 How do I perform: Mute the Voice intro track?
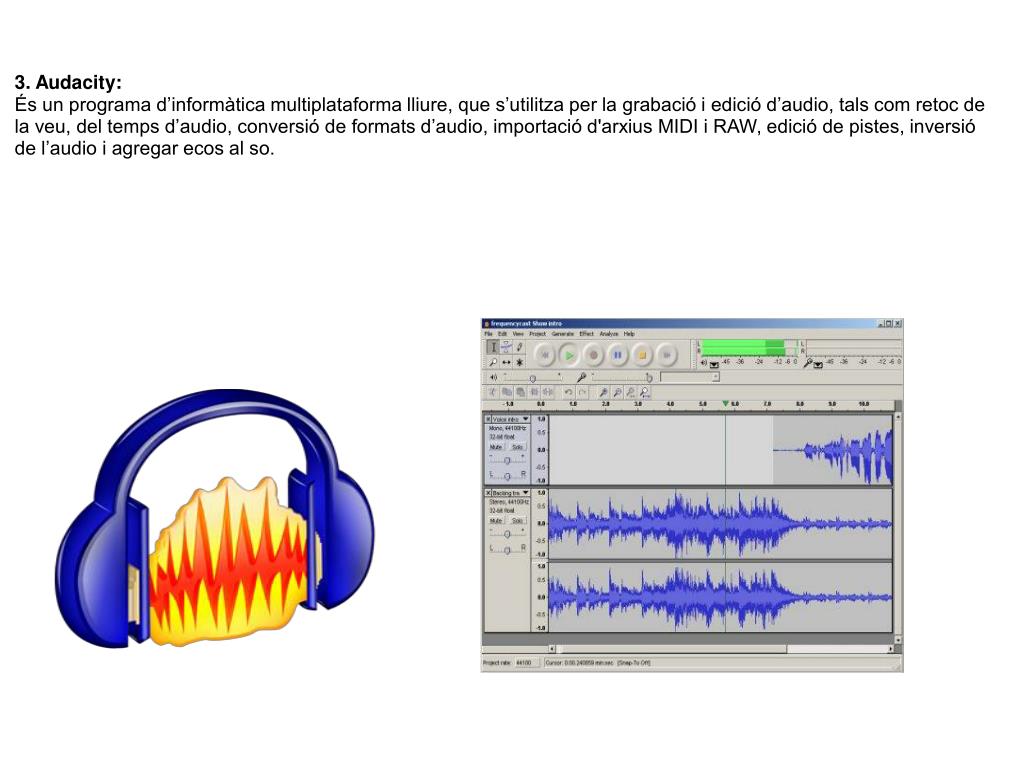[x=496, y=447]
